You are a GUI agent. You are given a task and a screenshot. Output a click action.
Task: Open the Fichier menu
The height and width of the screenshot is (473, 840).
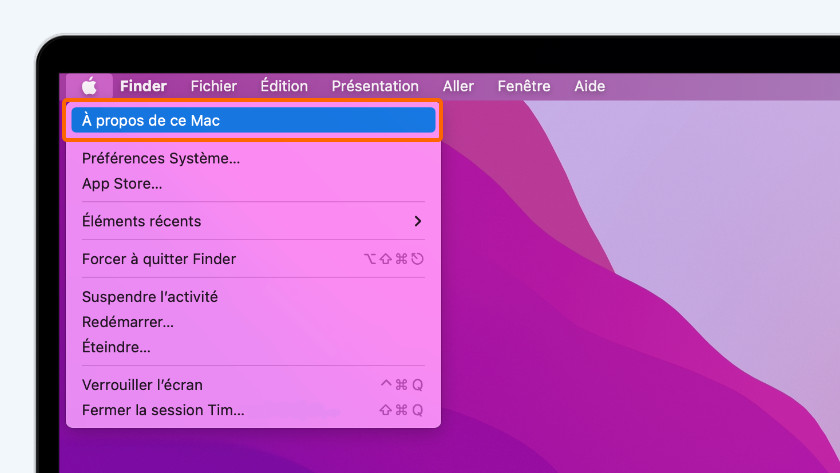pos(213,86)
